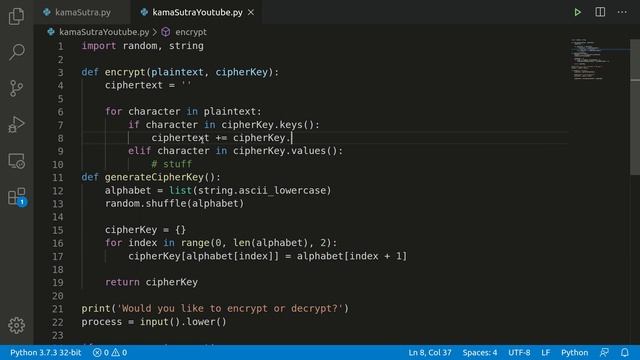Select language mode Python in status bar
Image resolution: width=640 pixels, height=360 pixels.
[574, 353]
